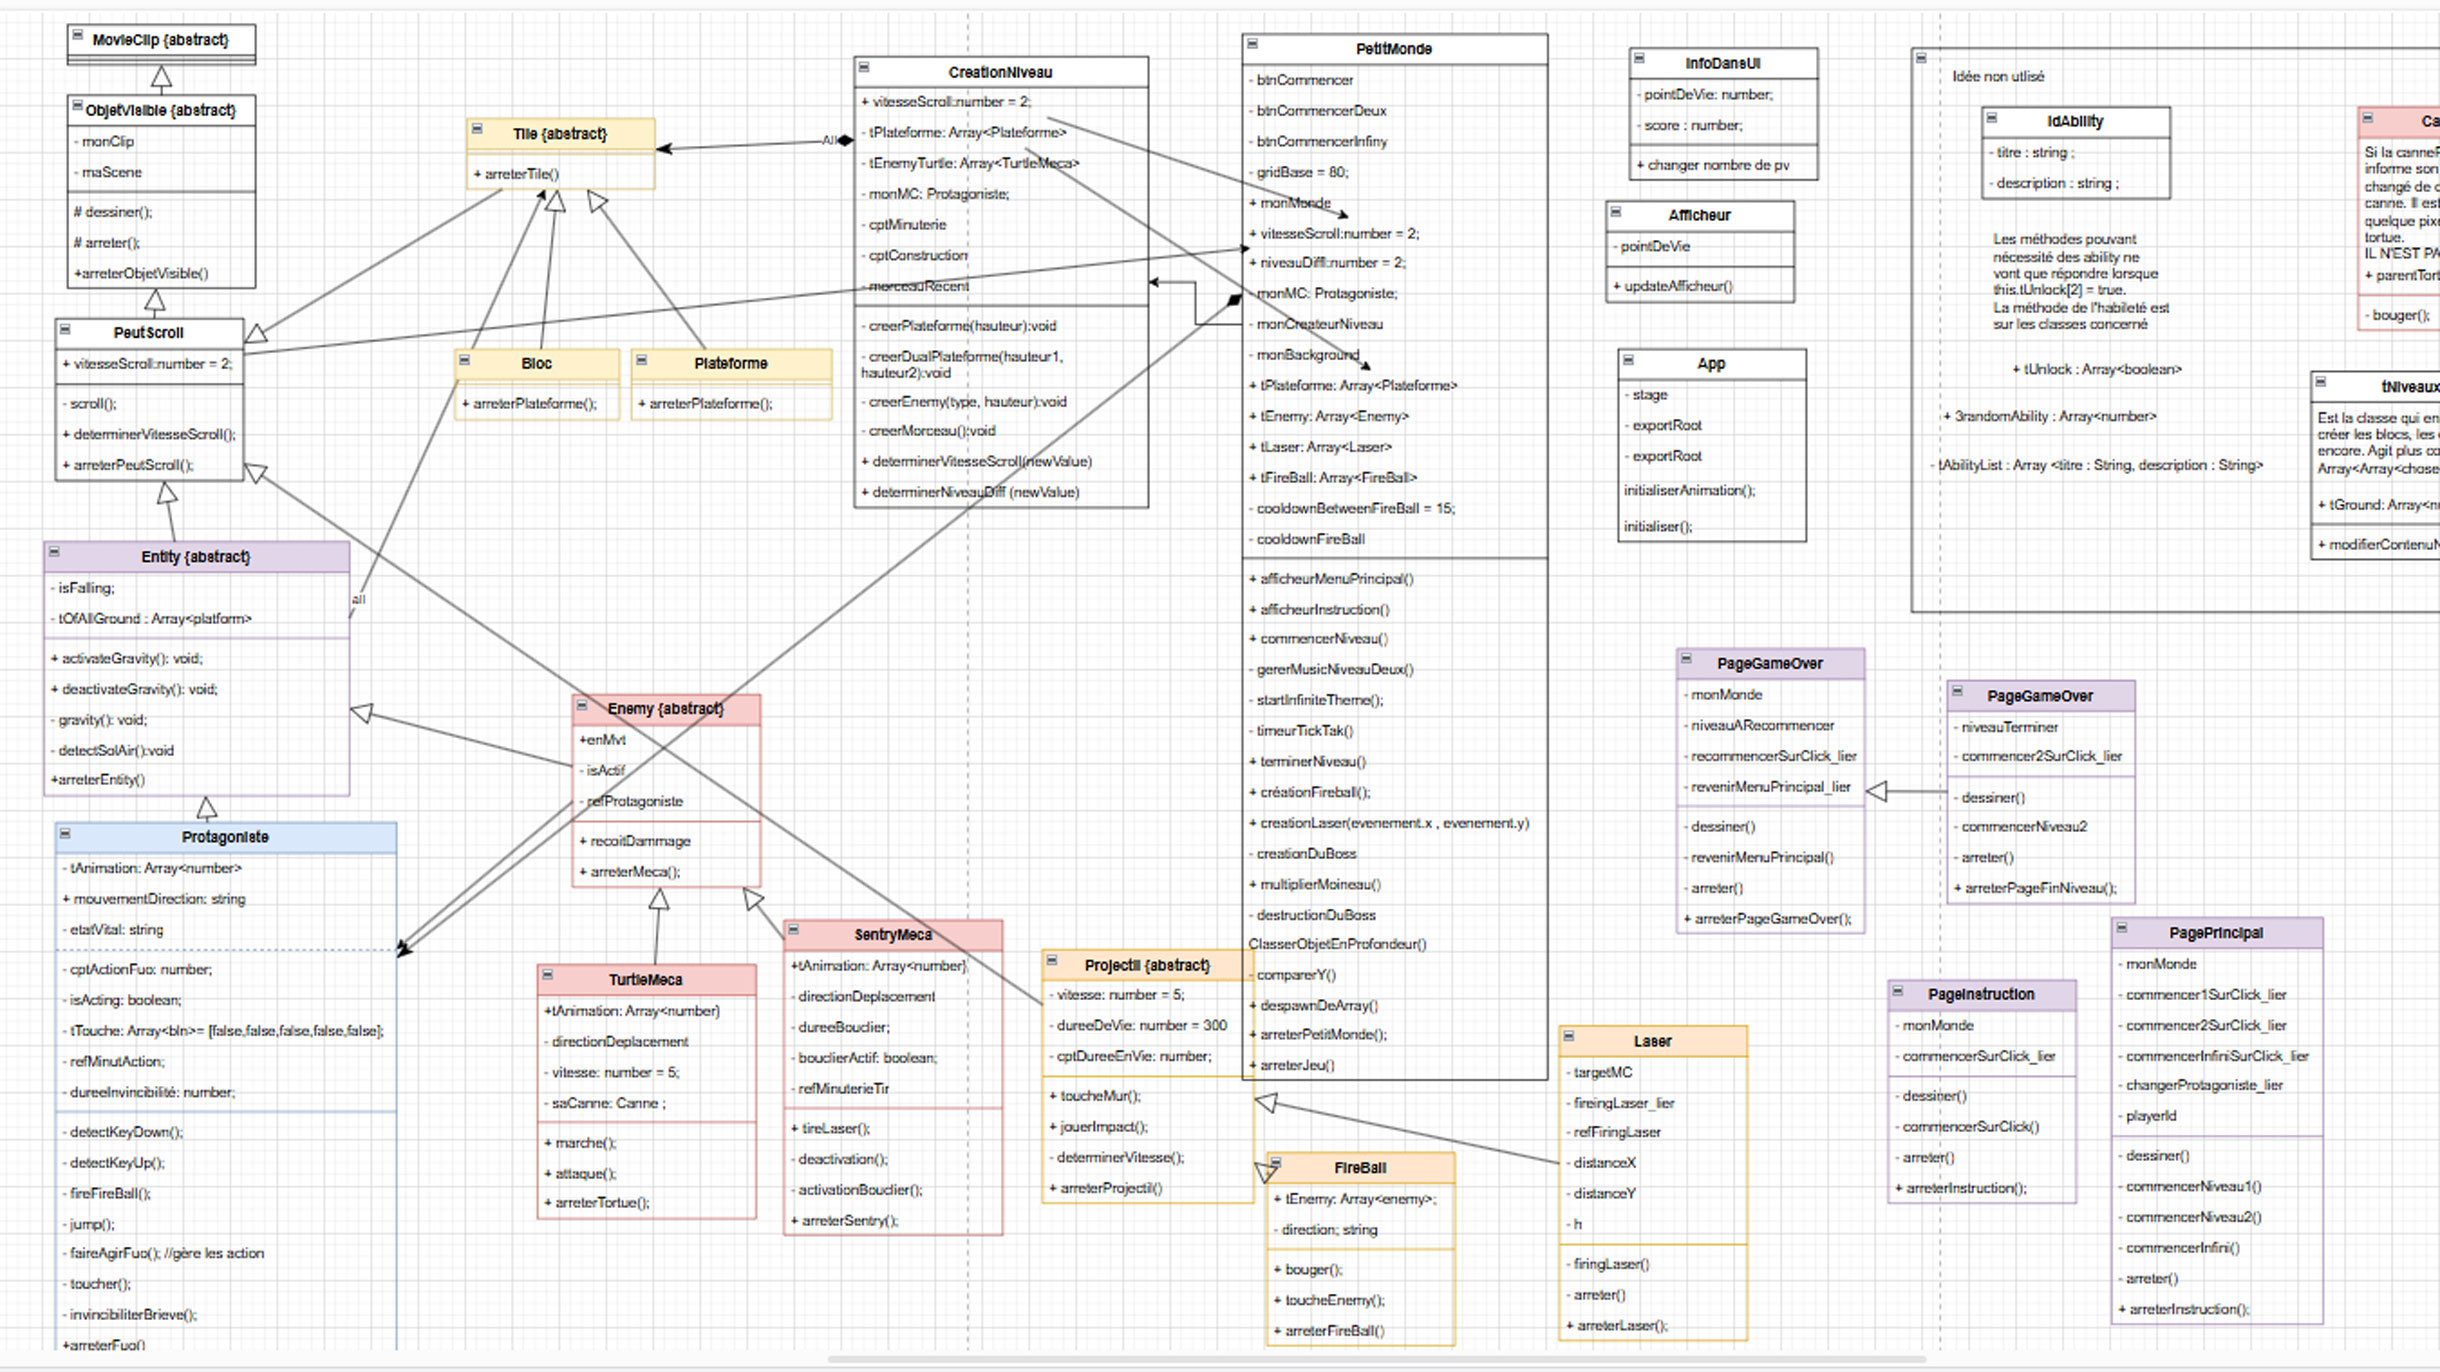Click the class icon on Protagoniste
Viewport: 2440px width, 1372px height.
(66, 836)
